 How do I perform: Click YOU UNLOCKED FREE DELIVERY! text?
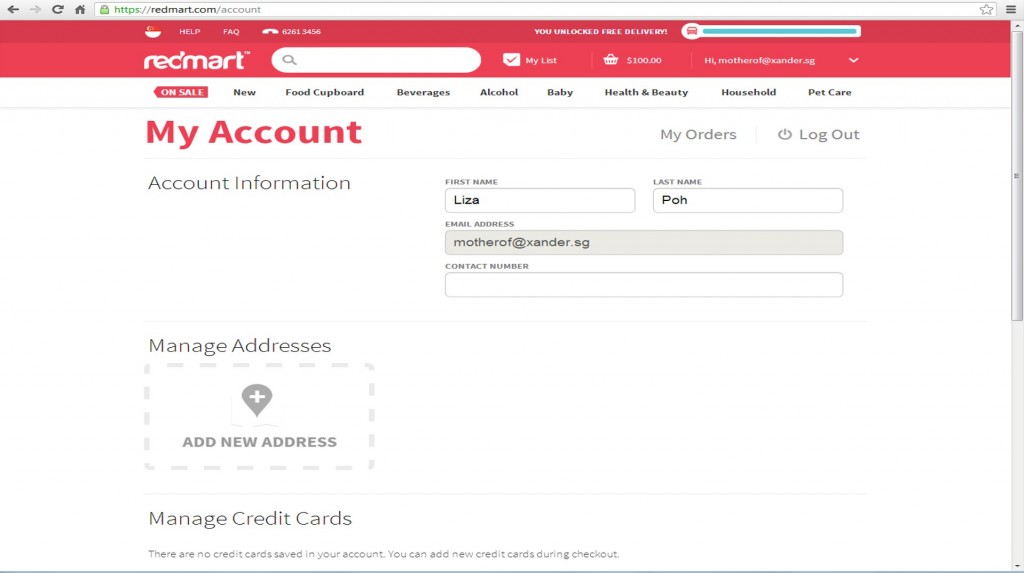[x=601, y=31]
